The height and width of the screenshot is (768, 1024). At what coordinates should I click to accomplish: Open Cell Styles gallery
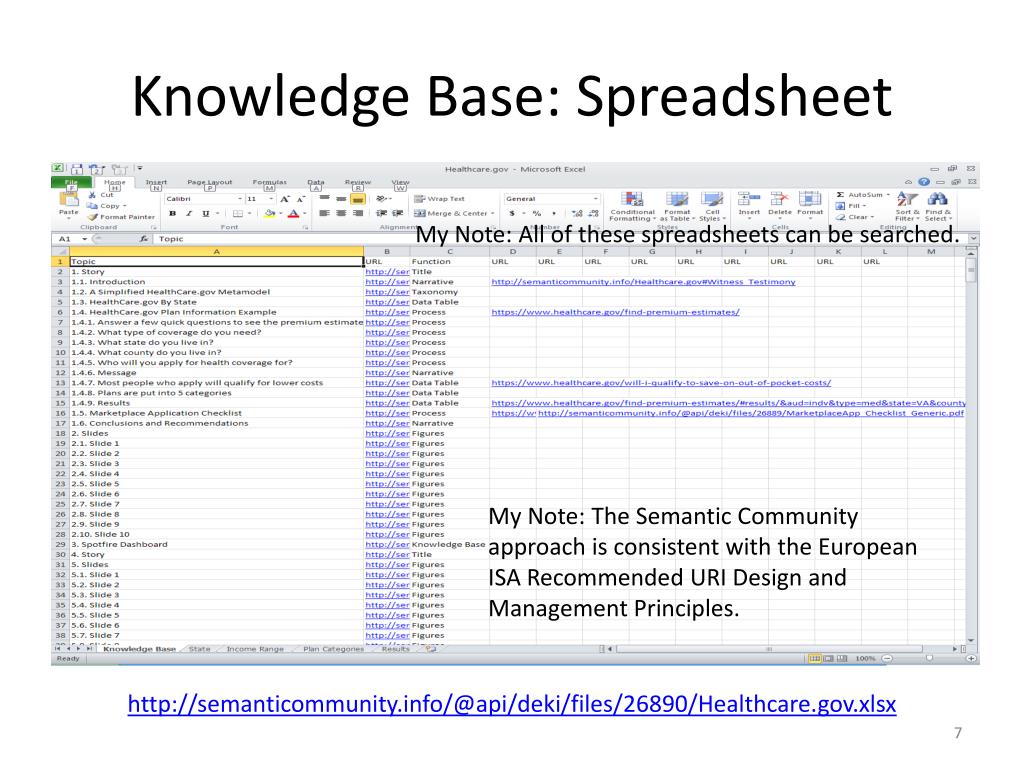(x=712, y=207)
